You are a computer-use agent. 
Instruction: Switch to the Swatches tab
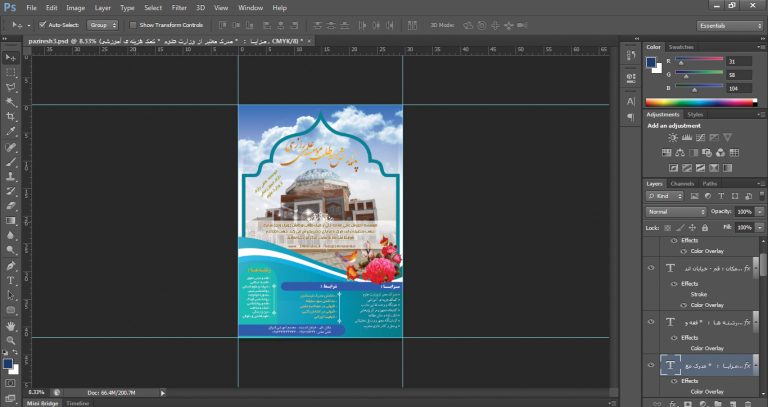click(681, 46)
